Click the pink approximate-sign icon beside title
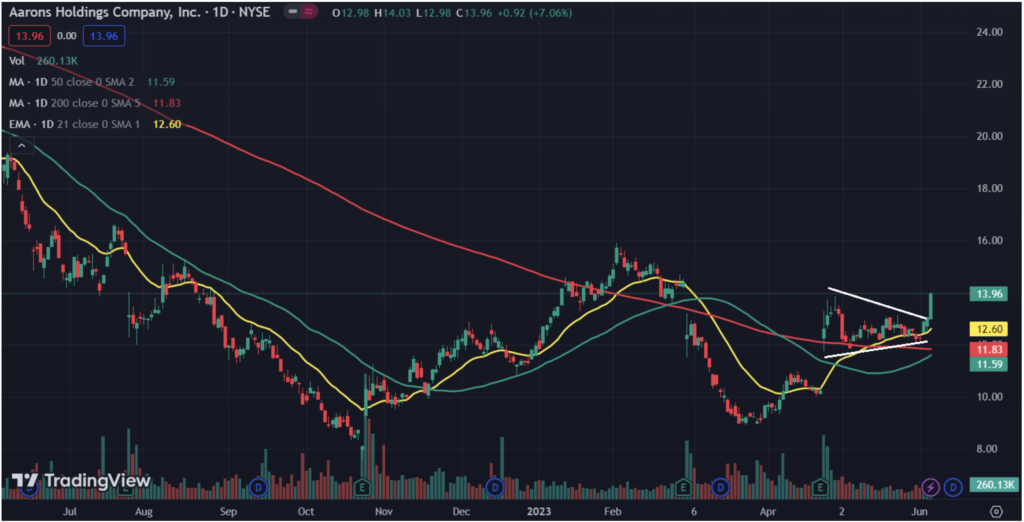1024x522 pixels. (x=309, y=12)
